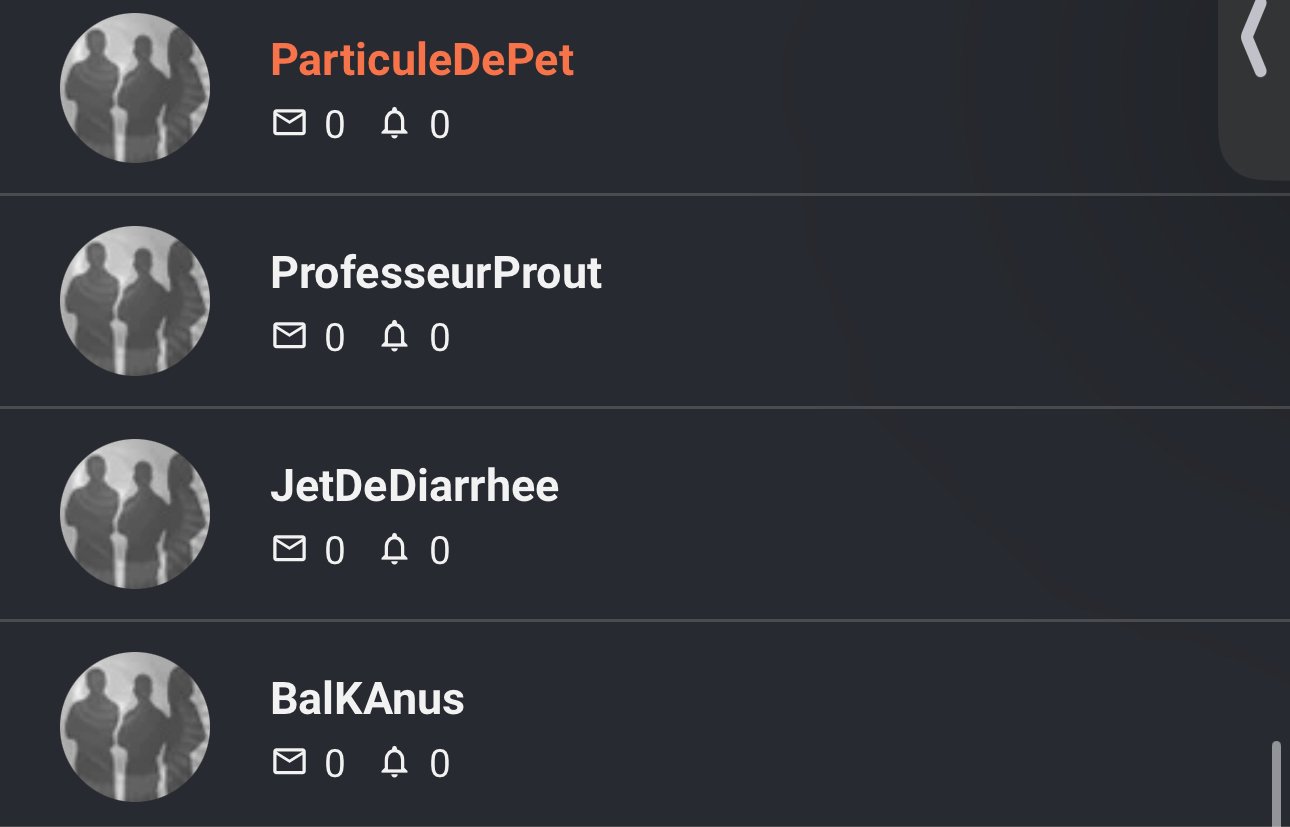Click the account list vertical scrollbar

click(x=1275, y=783)
